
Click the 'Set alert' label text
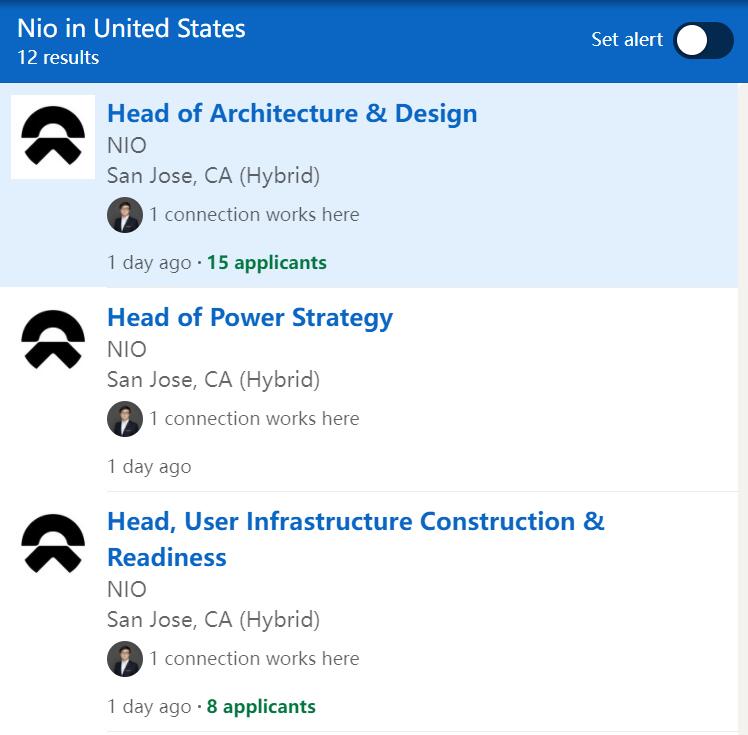coord(627,40)
